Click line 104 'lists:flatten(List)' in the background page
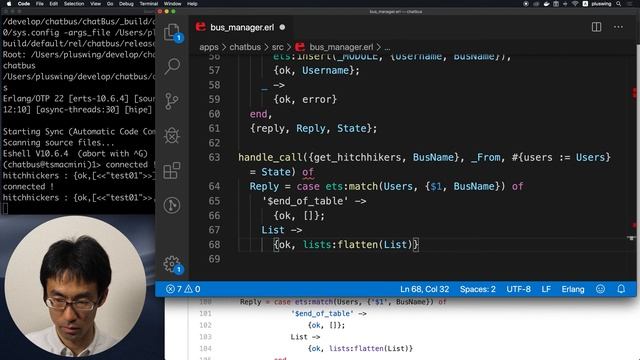Image resolution: width=640 pixels, height=360 pixels. click(368, 348)
